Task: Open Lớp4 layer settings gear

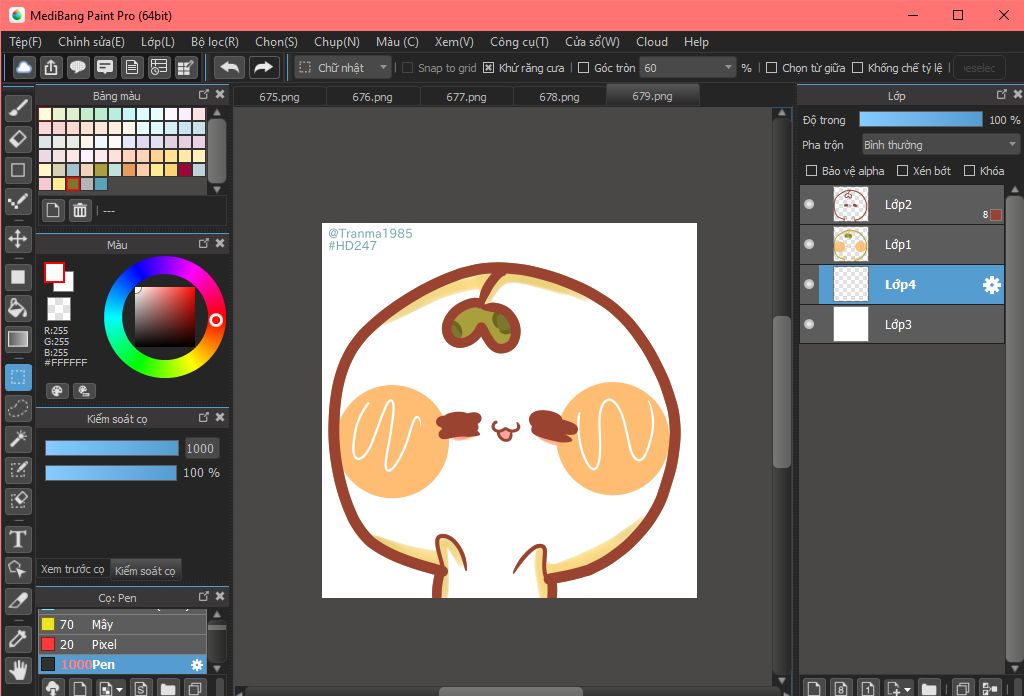Action: click(991, 285)
